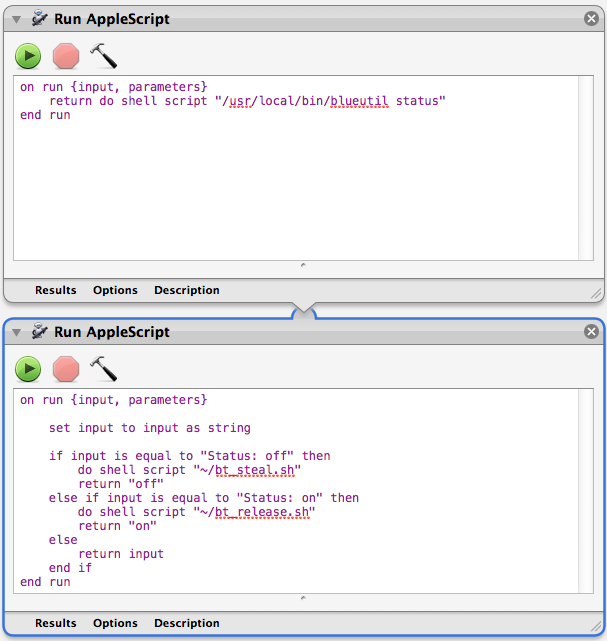Click the first script editor's vertical scrollbar
This screenshot has width=607, height=641.
(x=586, y=168)
